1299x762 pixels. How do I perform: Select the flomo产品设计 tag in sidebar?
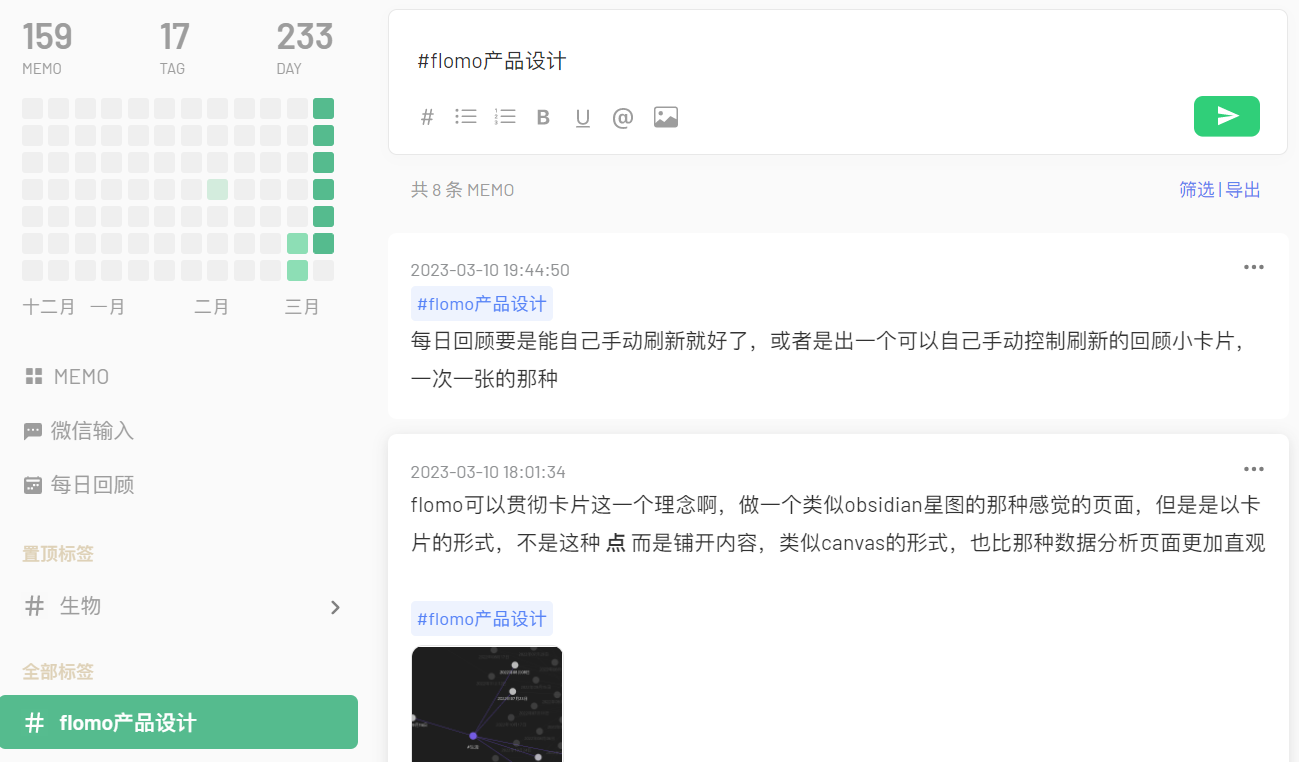pos(179,722)
